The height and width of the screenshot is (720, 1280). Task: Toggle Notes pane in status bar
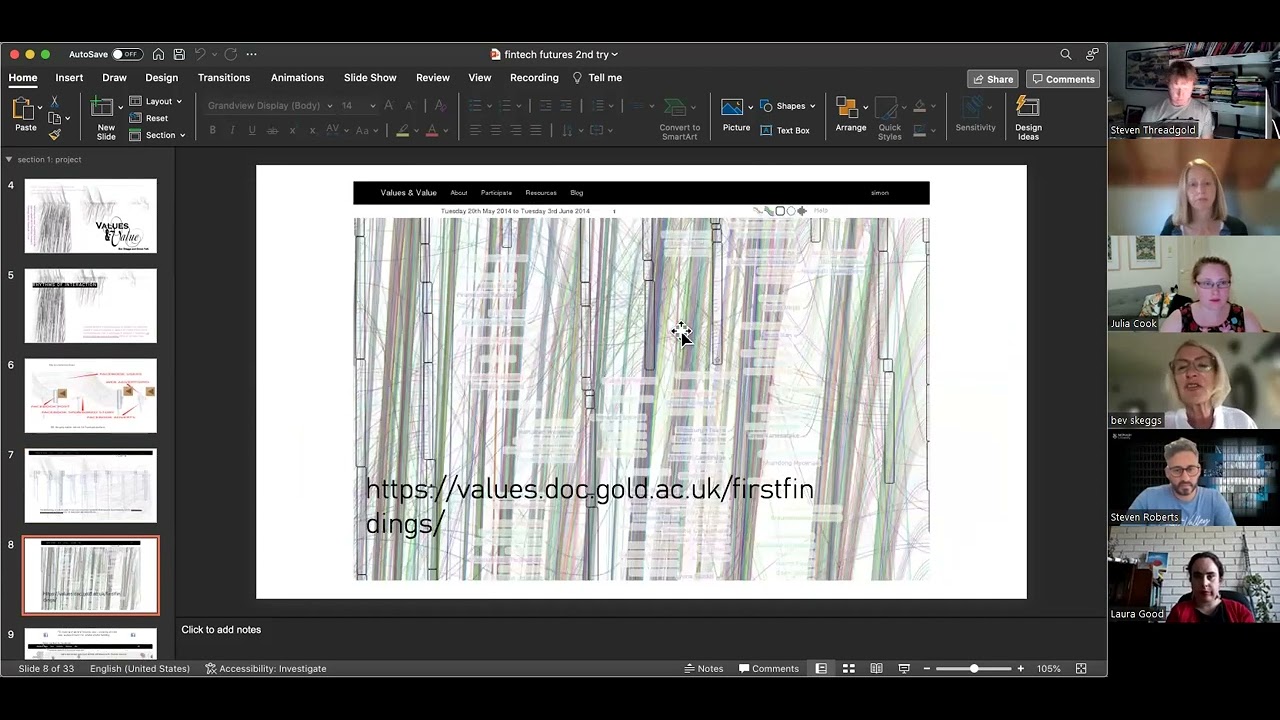coord(704,668)
